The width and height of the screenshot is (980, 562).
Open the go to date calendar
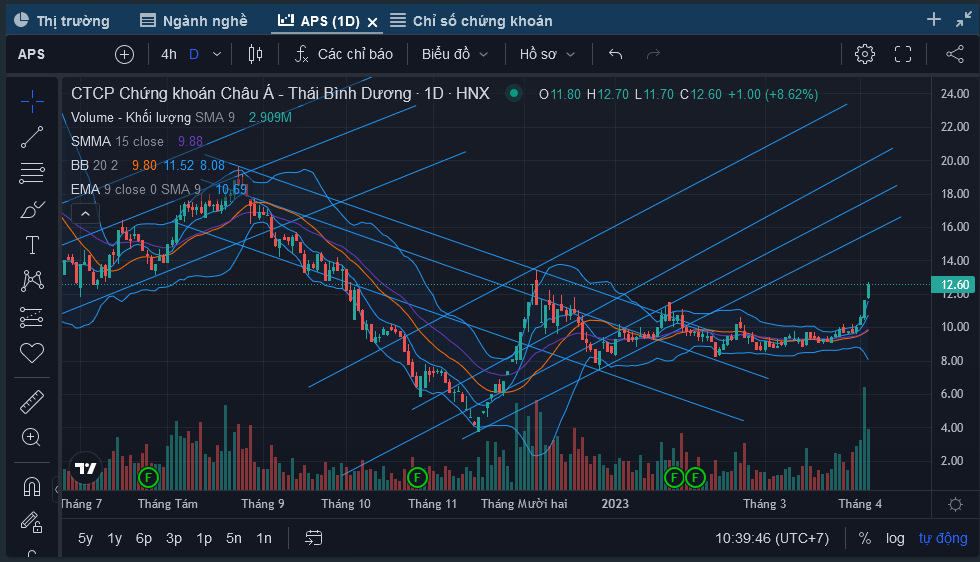(x=314, y=538)
